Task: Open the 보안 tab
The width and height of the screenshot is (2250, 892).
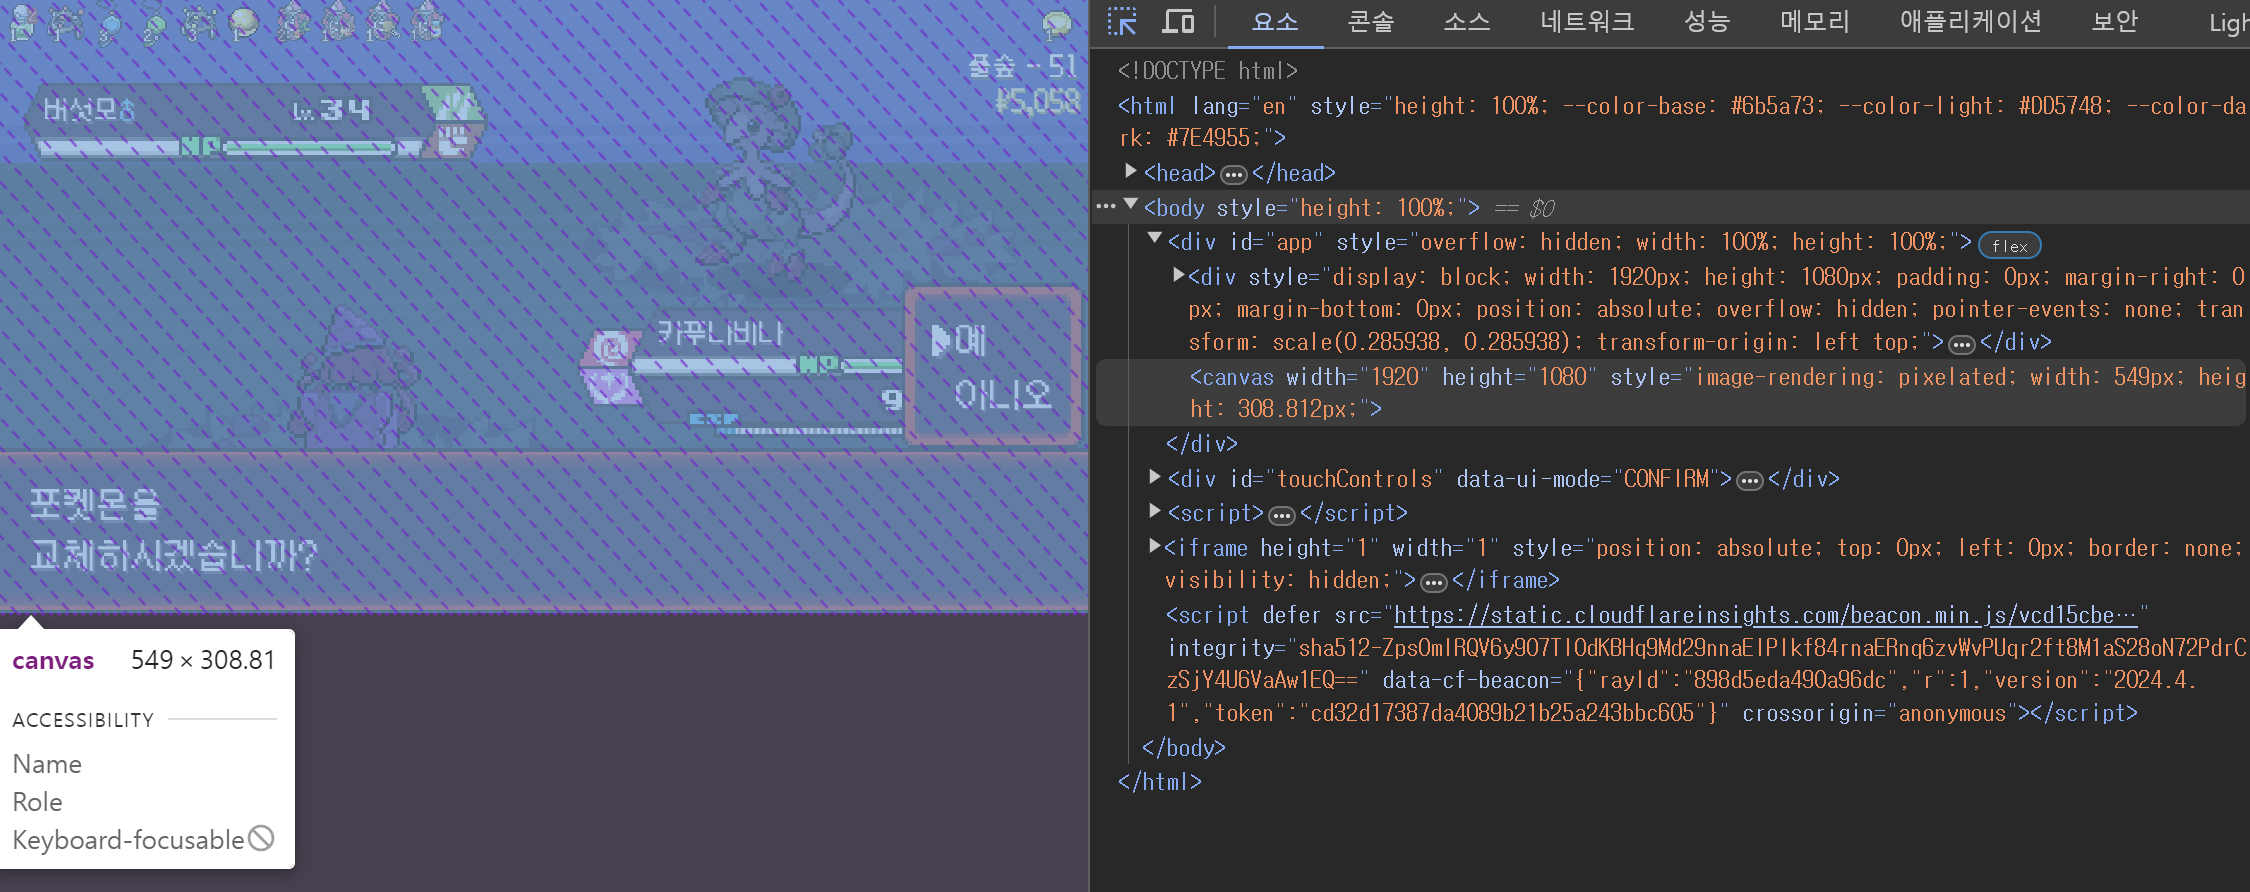Action: (2115, 22)
